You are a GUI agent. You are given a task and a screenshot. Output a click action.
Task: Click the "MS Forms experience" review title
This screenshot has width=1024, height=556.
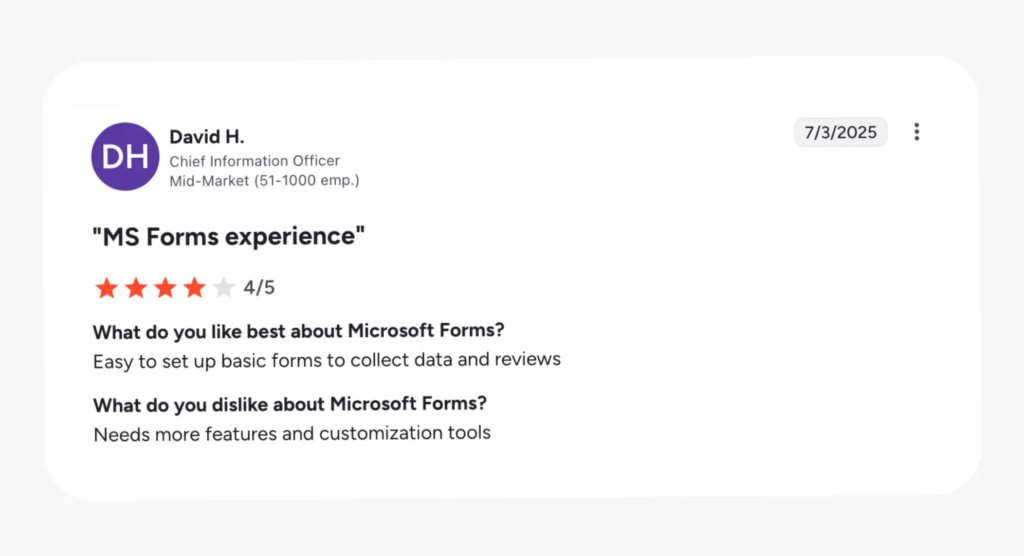pyautogui.click(x=229, y=237)
